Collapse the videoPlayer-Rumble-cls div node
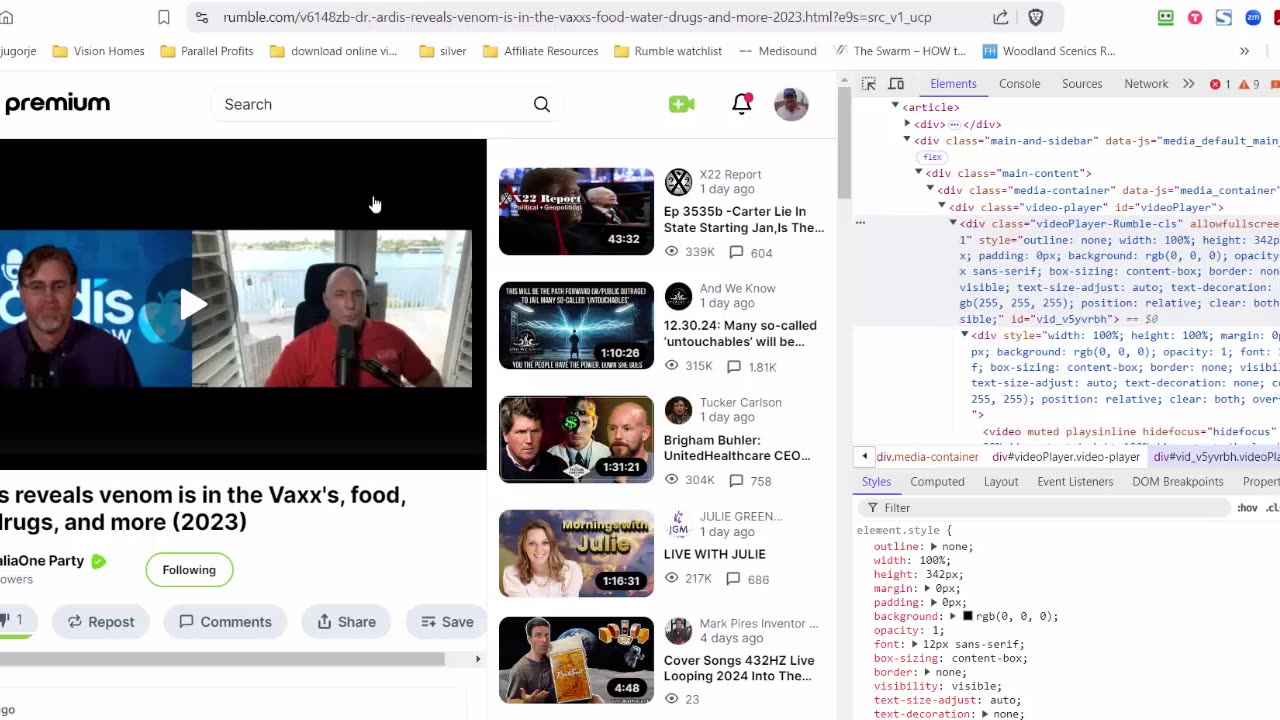Screen dimensions: 1280x720 point(953,224)
